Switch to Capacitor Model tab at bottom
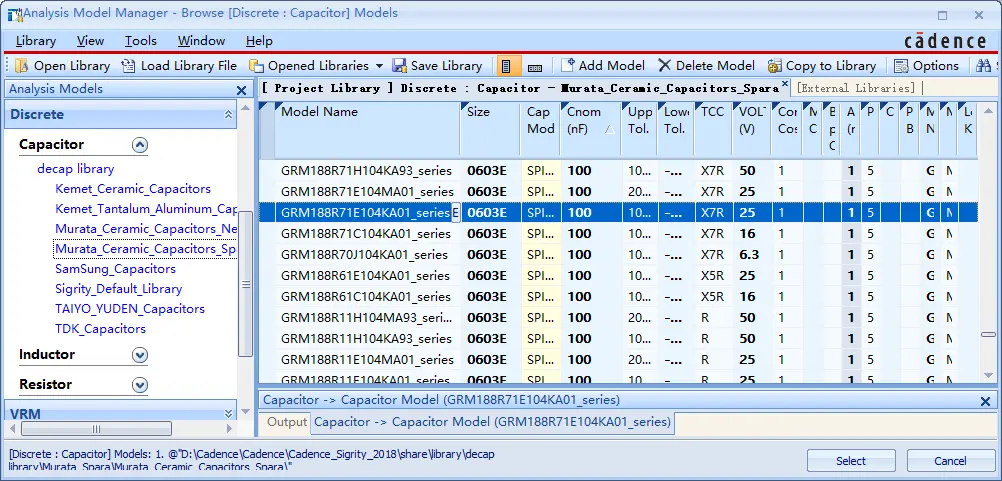1002x481 pixels. (493, 422)
